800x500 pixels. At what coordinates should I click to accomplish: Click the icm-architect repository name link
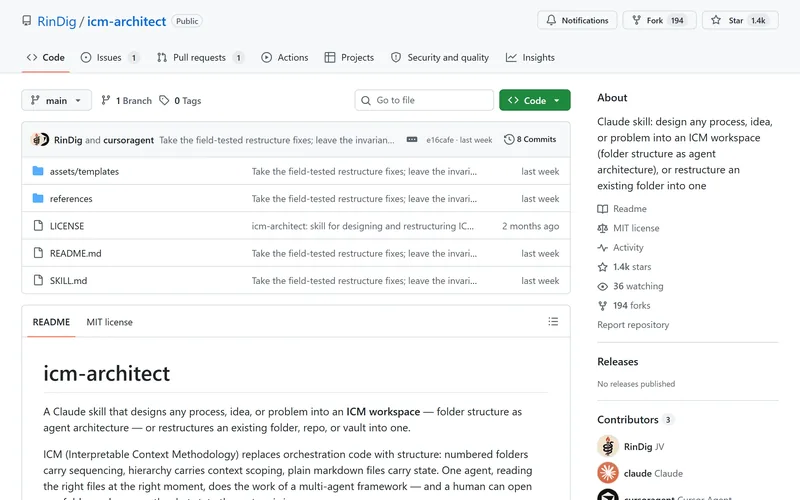(x=127, y=21)
